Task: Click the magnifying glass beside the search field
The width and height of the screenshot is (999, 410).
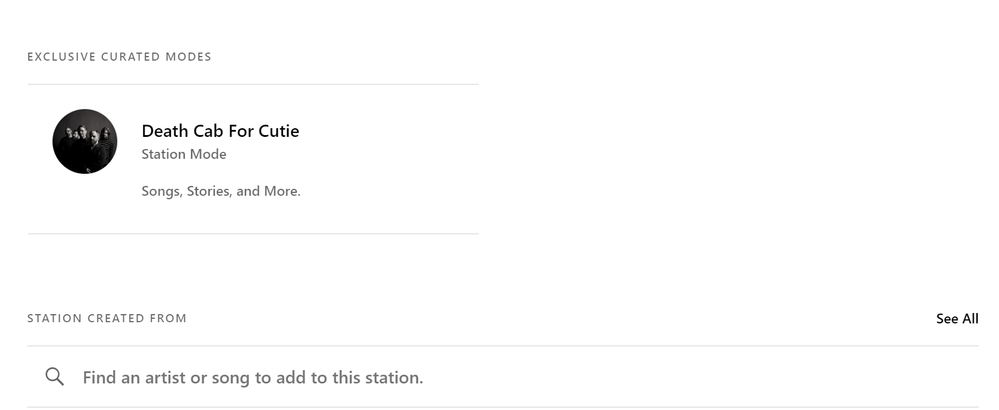Action: pyautogui.click(x=55, y=377)
